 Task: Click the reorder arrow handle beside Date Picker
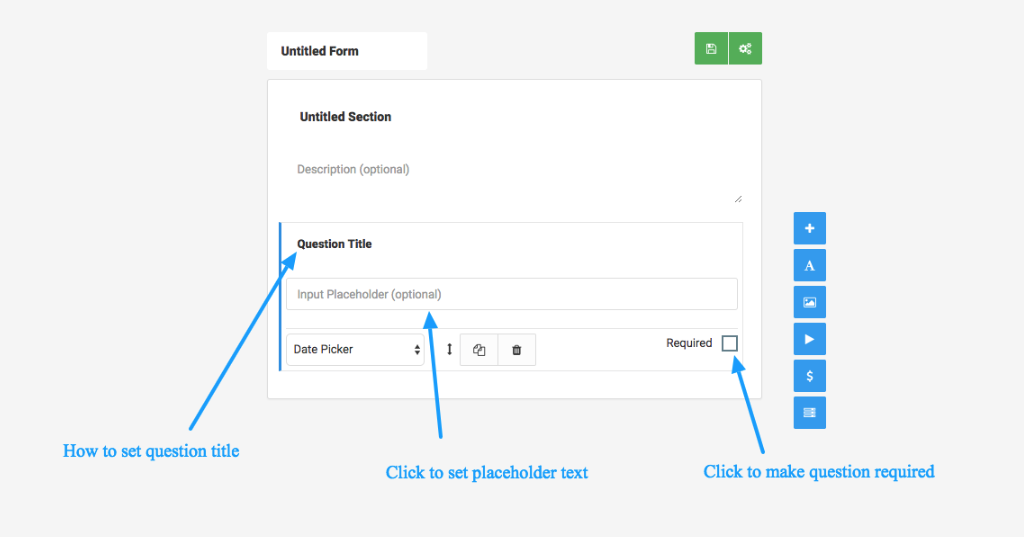click(449, 350)
